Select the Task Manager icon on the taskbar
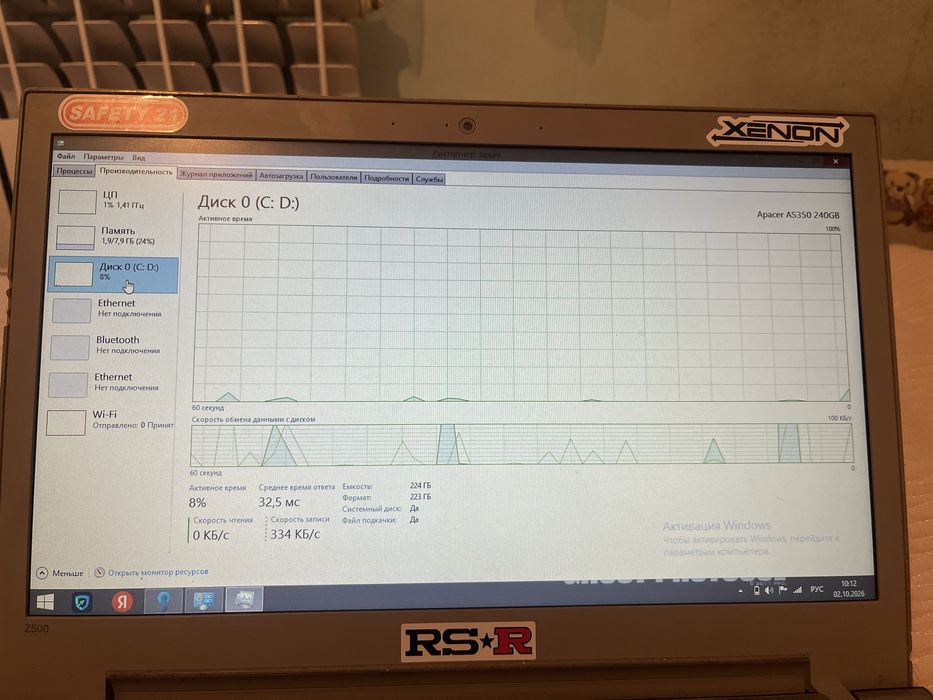Viewport: 933px width, 700px height. (x=243, y=599)
